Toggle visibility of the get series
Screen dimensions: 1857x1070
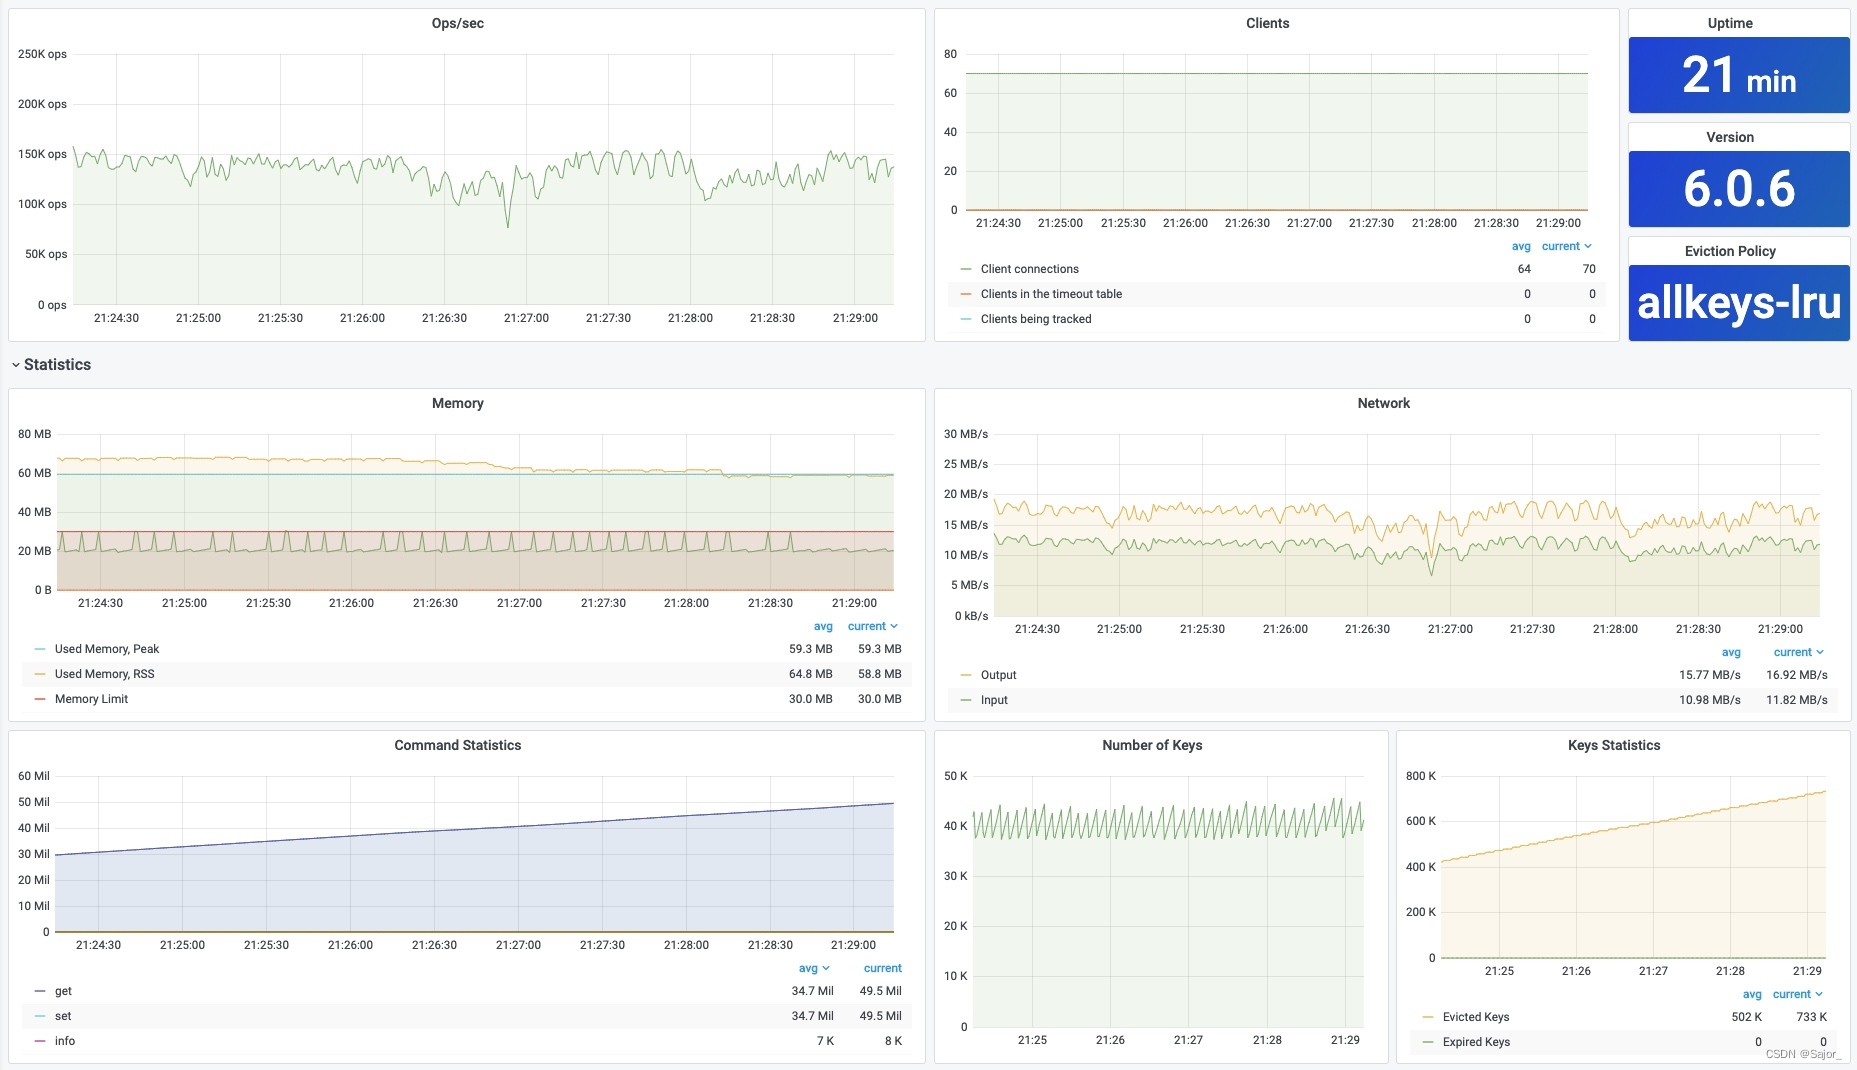coord(63,991)
